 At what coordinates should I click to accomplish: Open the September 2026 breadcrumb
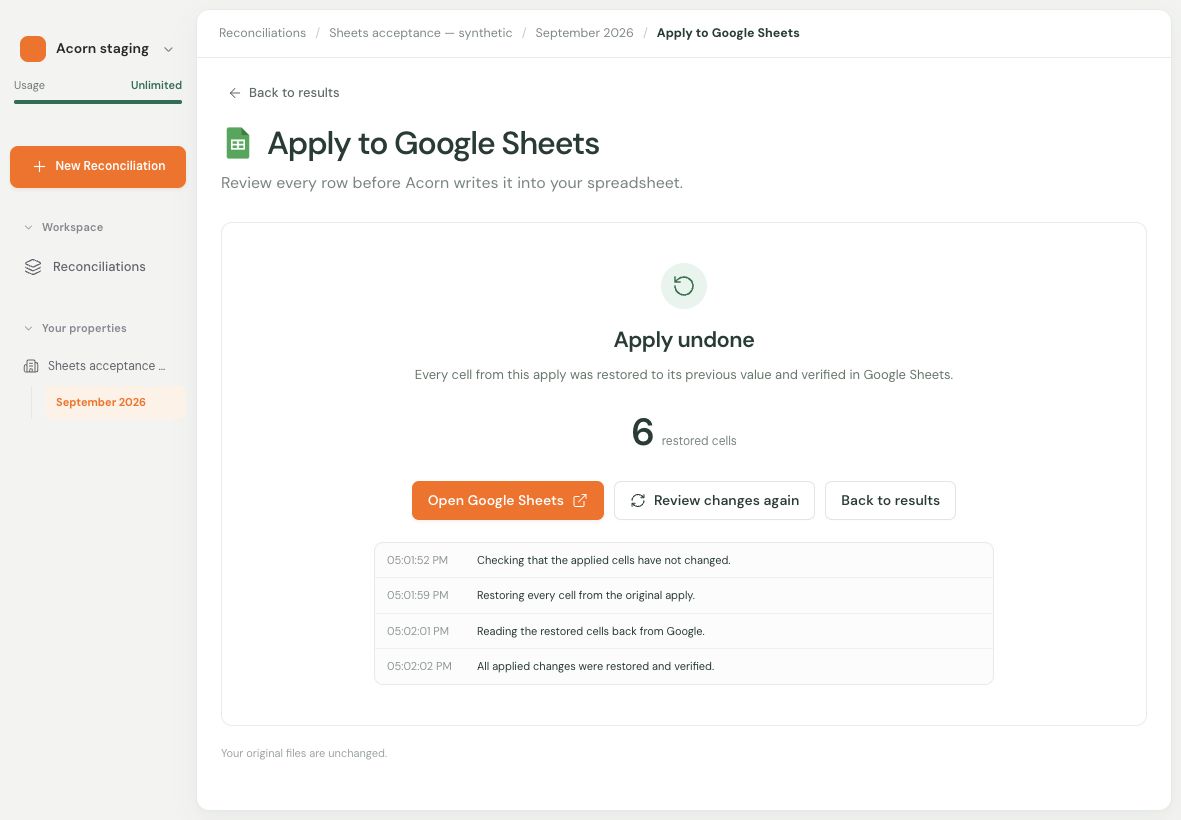coord(584,33)
